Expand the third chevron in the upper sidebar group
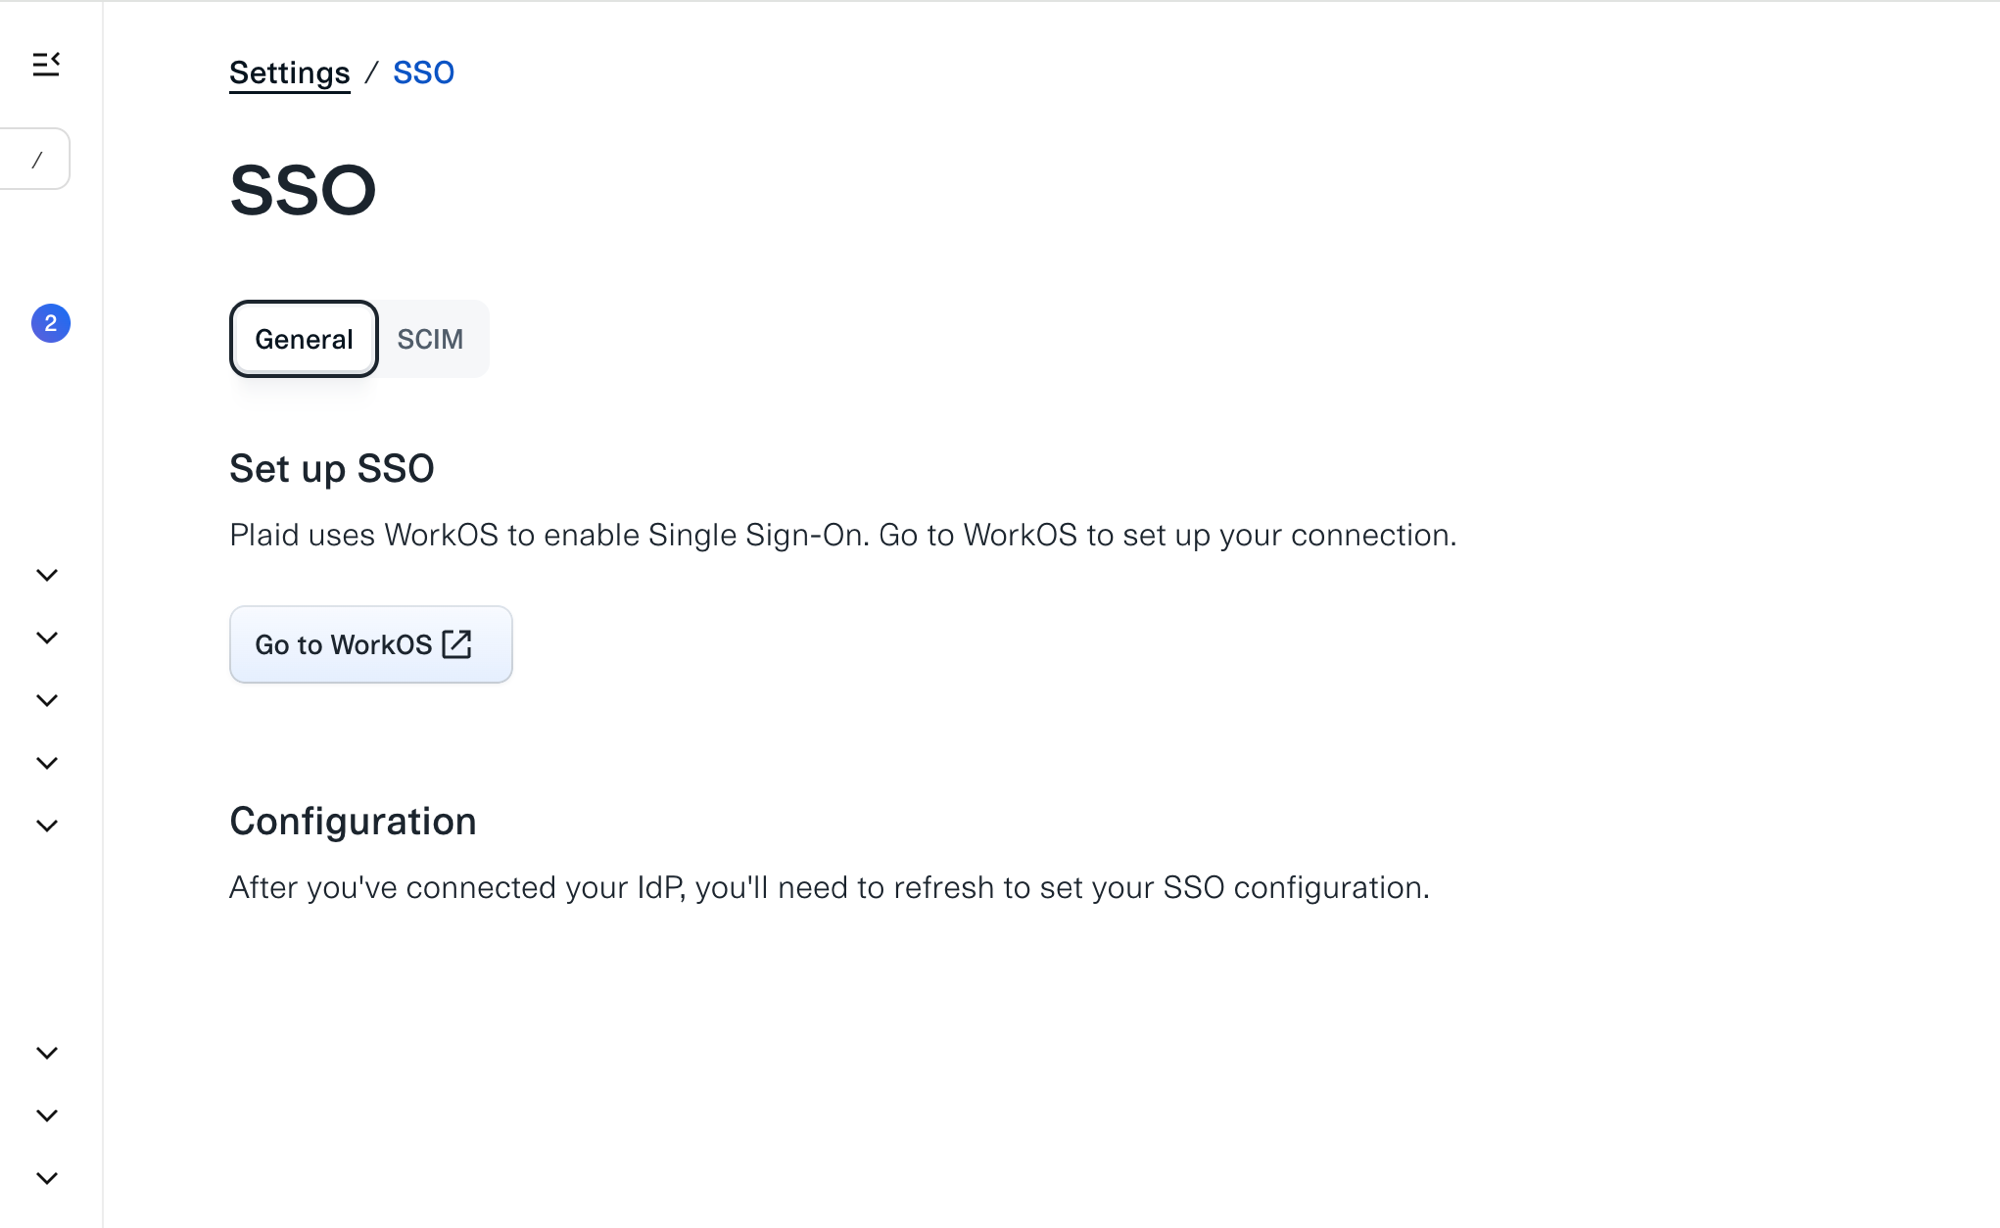 [47, 700]
